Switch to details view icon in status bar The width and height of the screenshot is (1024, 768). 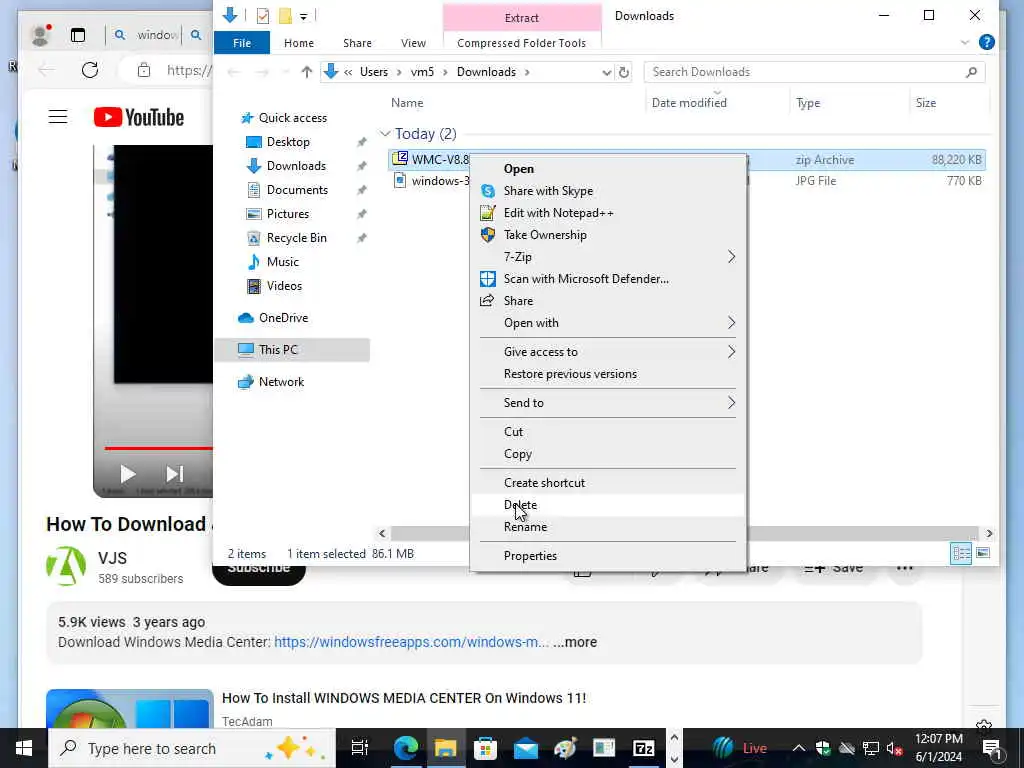click(x=961, y=553)
